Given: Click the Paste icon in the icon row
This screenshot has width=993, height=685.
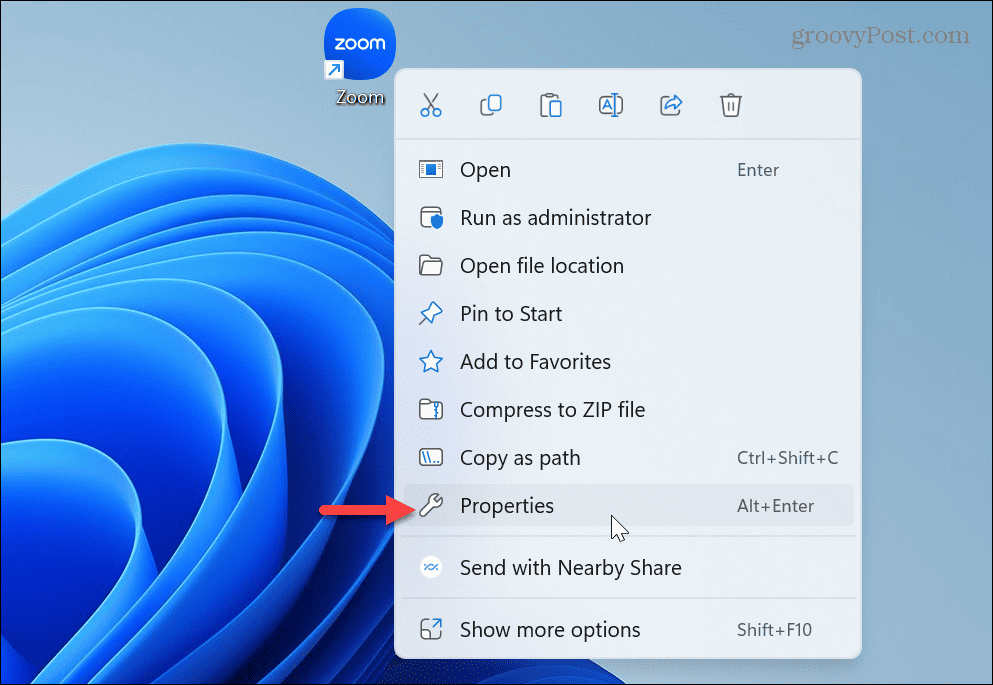Looking at the screenshot, I should [x=551, y=104].
